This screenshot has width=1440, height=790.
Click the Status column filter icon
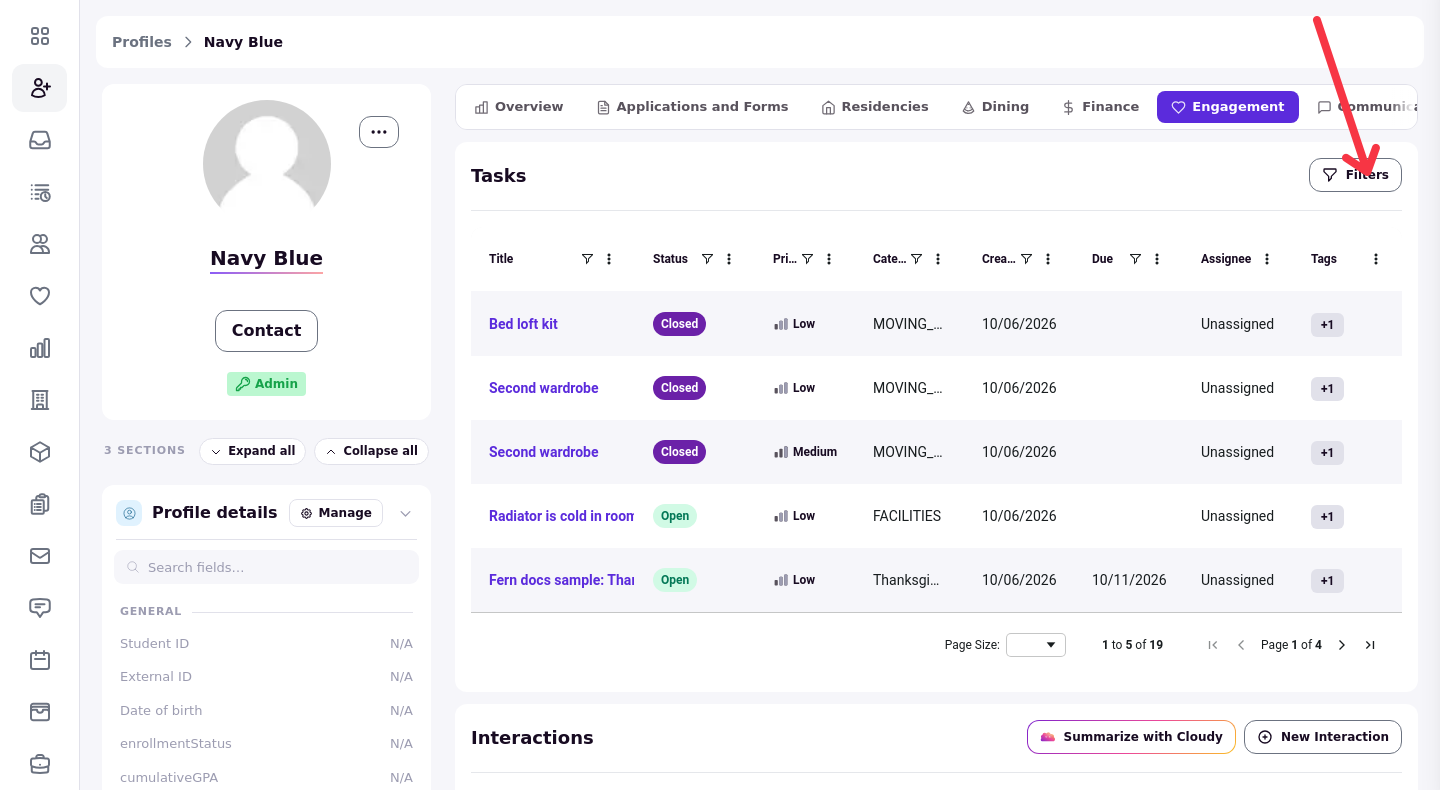point(707,259)
